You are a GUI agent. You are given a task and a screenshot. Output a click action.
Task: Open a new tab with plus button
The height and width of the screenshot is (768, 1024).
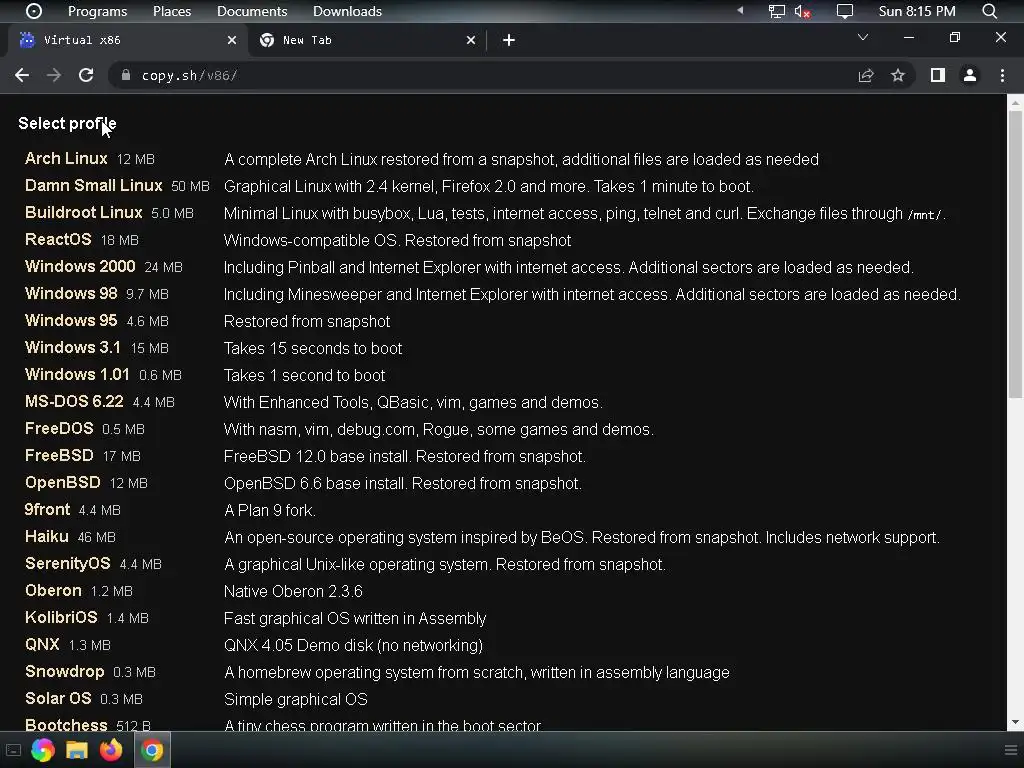point(509,40)
